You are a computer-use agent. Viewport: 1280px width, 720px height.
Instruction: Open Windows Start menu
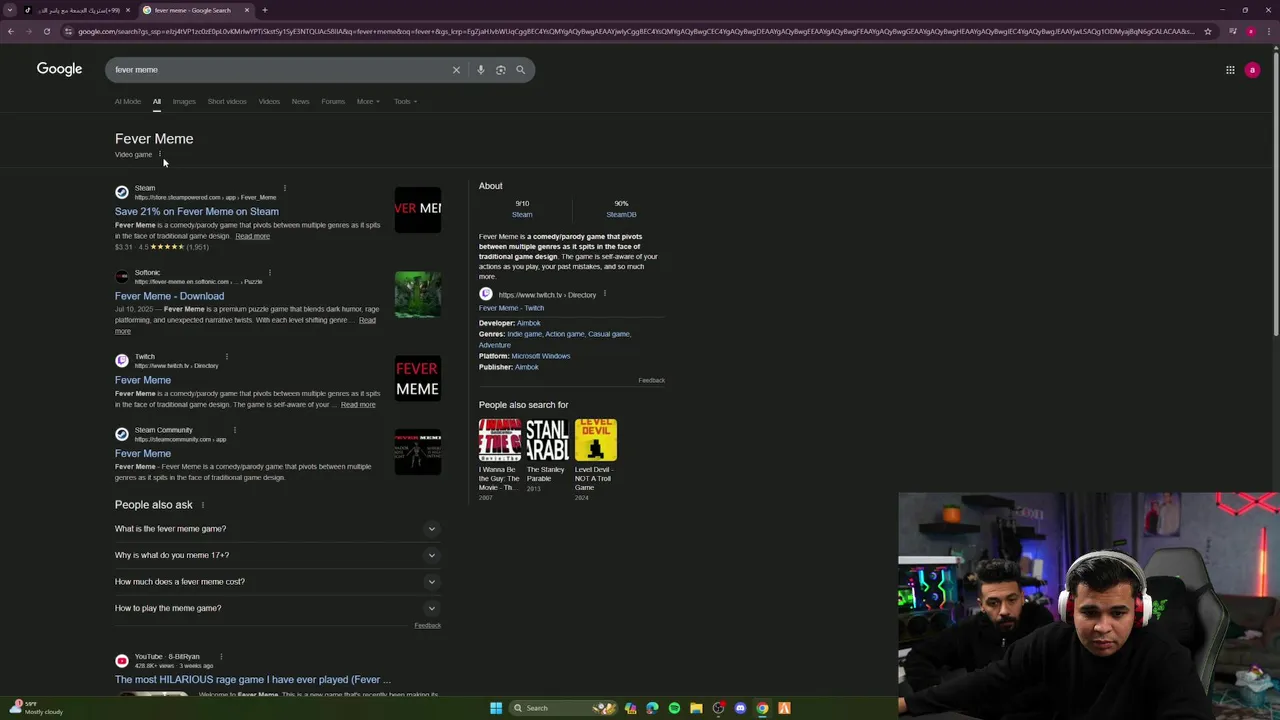(x=496, y=708)
